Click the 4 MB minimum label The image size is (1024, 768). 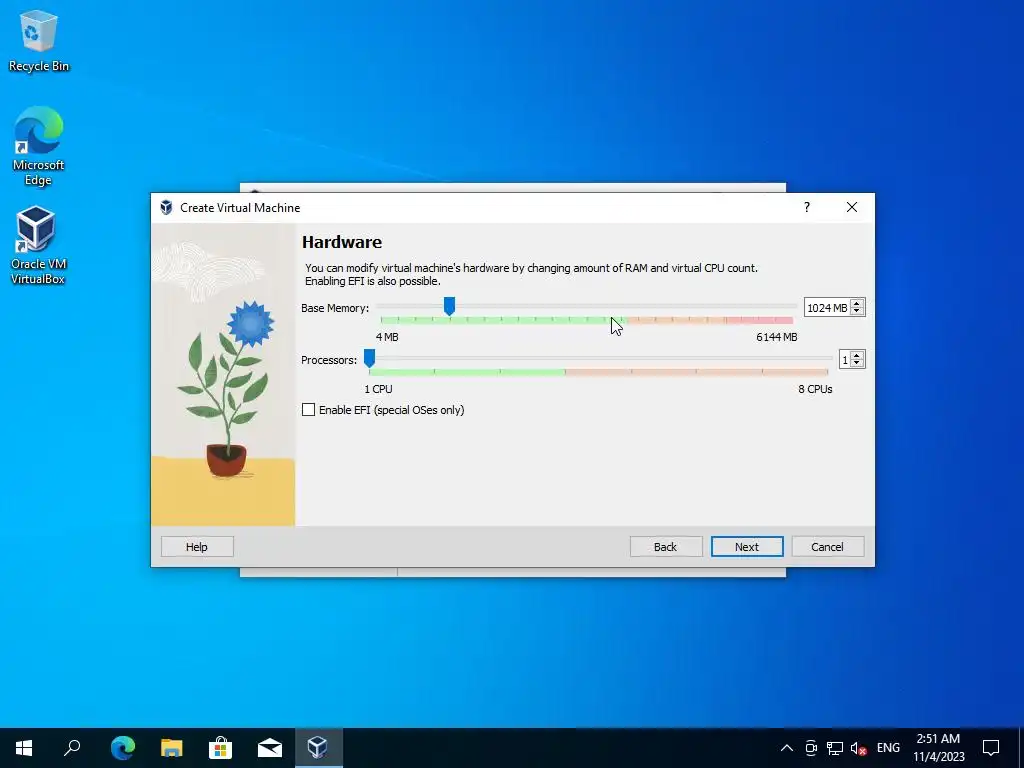coord(387,337)
